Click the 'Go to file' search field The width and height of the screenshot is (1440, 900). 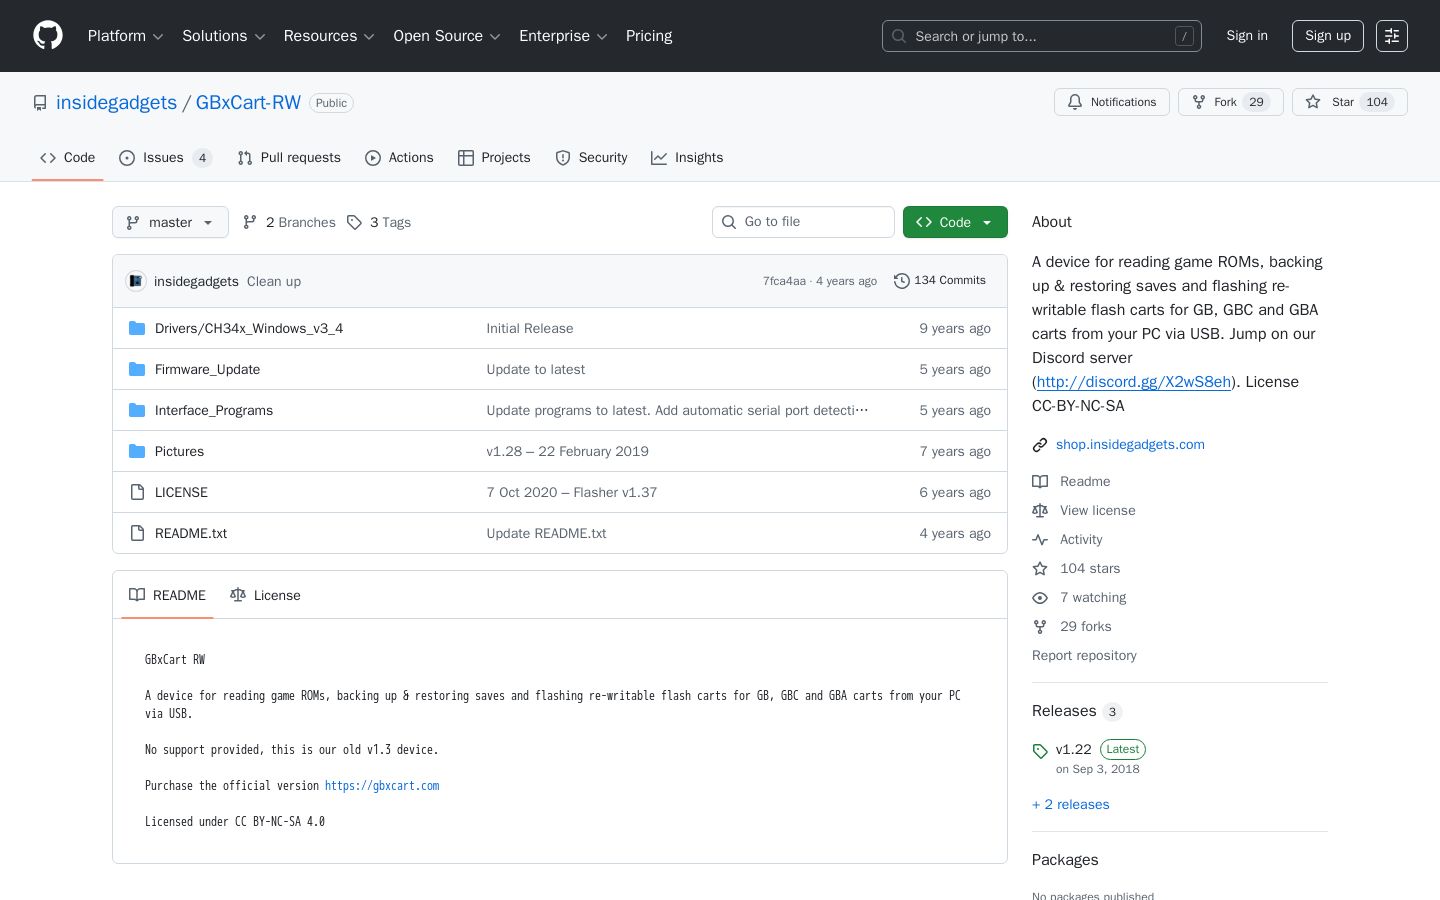click(x=803, y=222)
